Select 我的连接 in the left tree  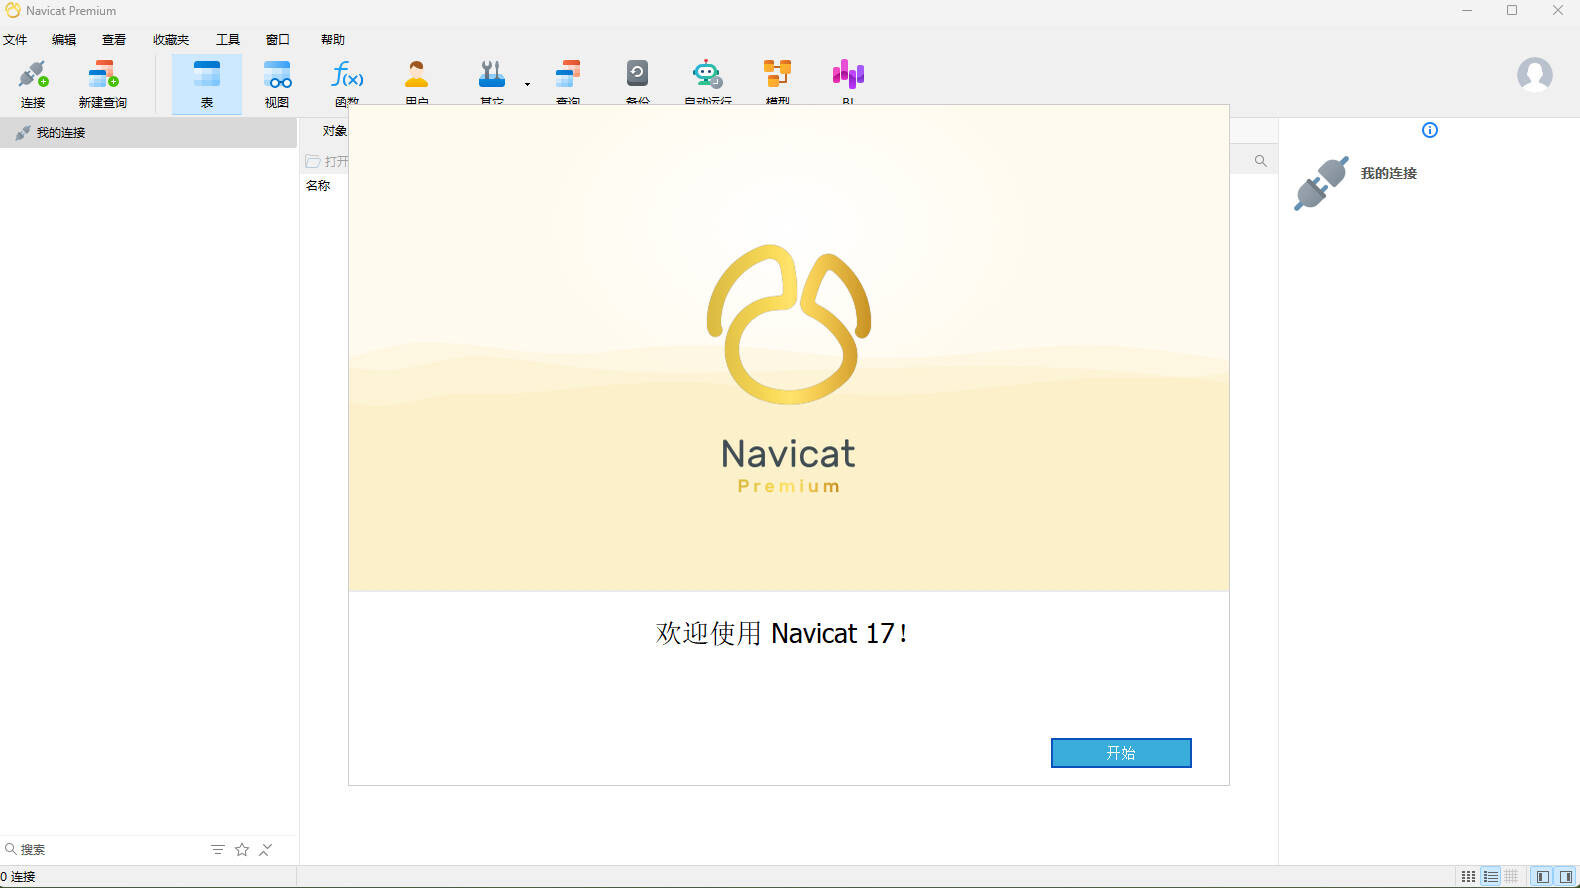[148, 133]
